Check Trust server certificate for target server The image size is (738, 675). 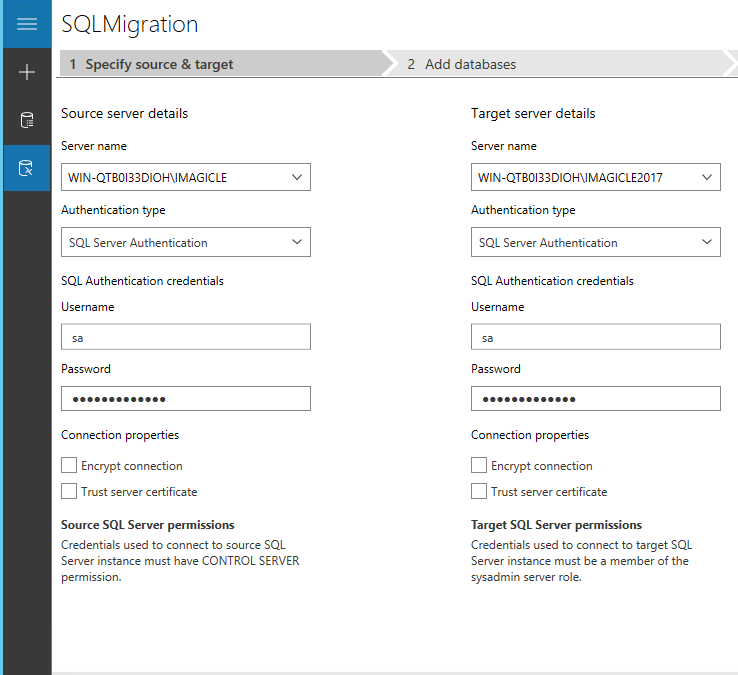pos(479,491)
